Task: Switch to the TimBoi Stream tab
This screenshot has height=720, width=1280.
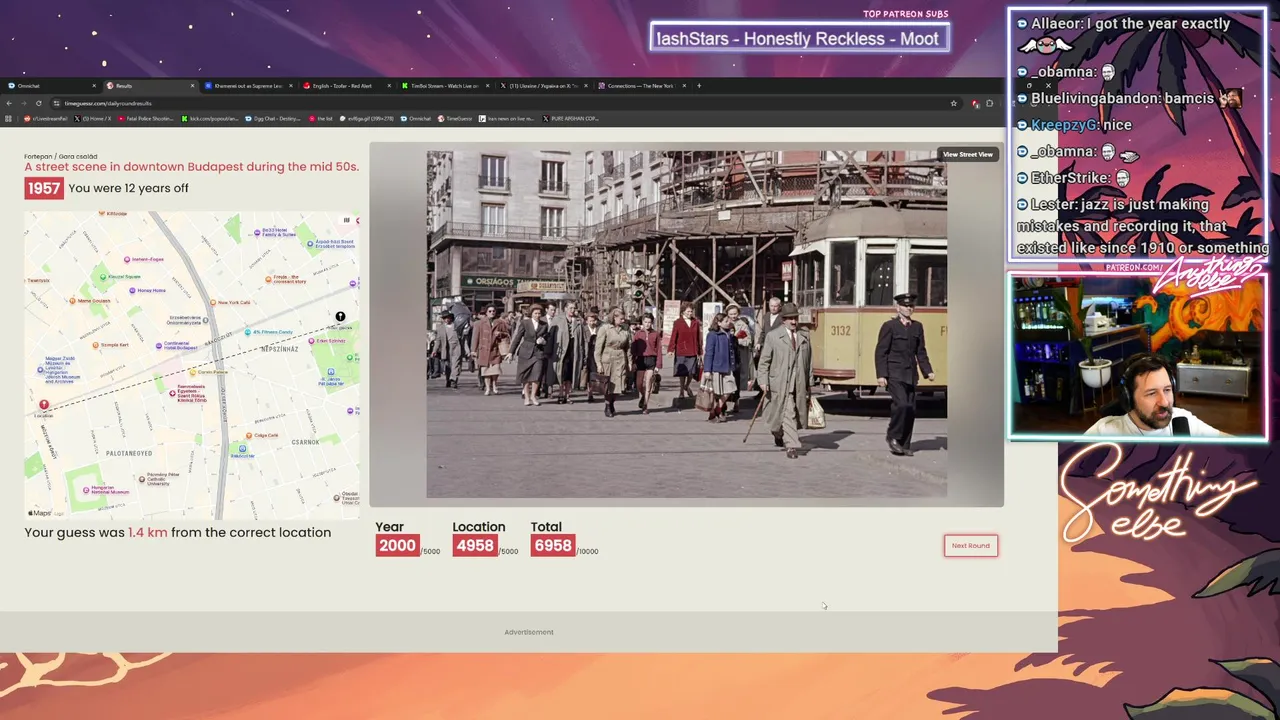Action: tap(445, 86)
